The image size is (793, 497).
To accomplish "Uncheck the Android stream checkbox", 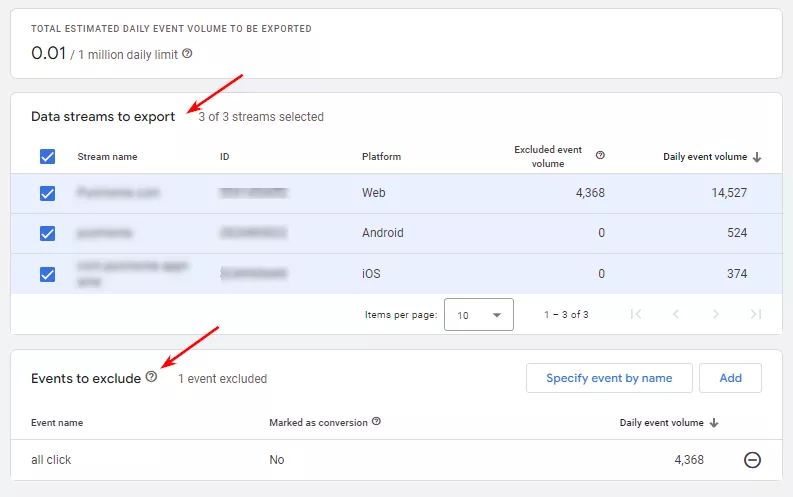I will (48, 234).
